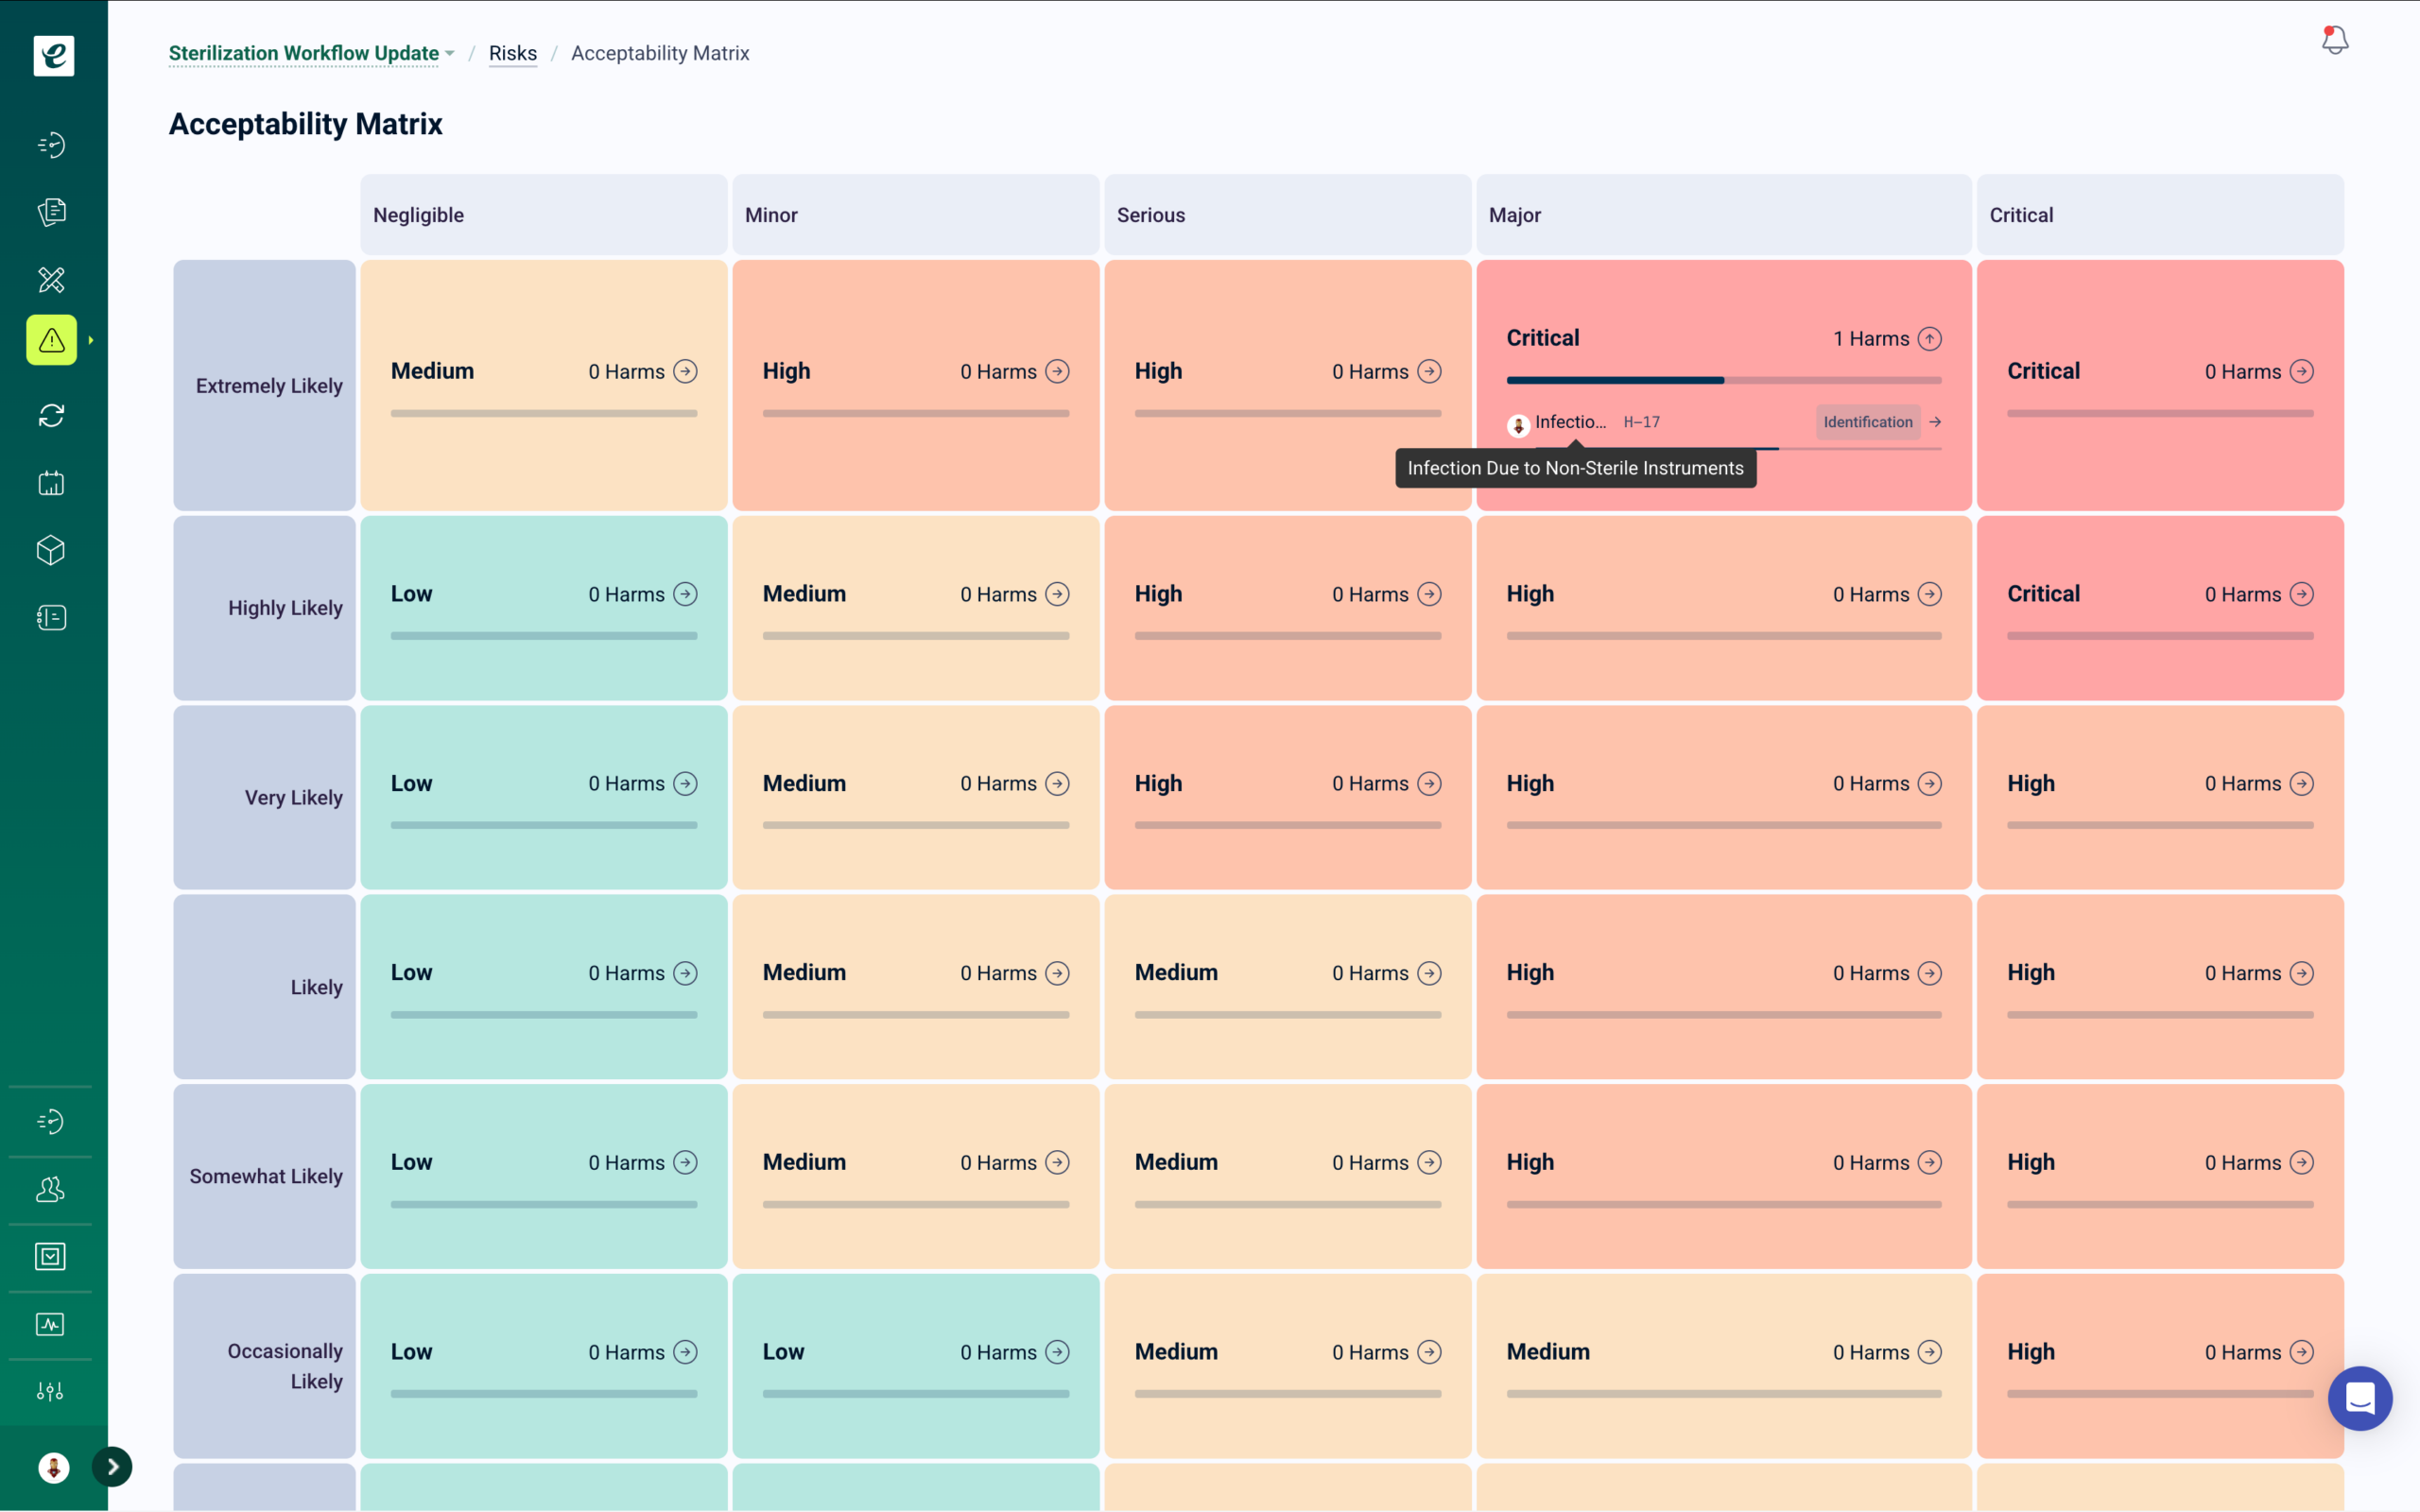Open the Risks warning triangle sidebar icon

click(52, 340)
